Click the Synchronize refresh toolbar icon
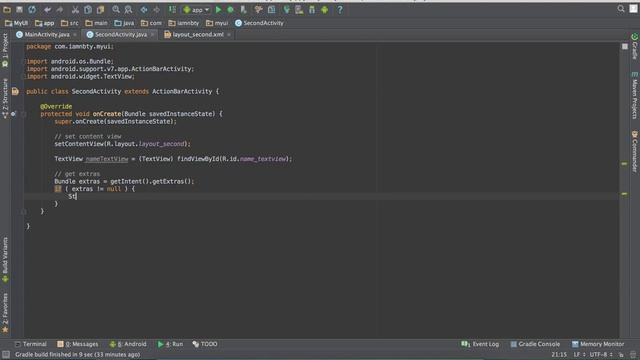The image size is (640, 360). [x=32, y=9]
